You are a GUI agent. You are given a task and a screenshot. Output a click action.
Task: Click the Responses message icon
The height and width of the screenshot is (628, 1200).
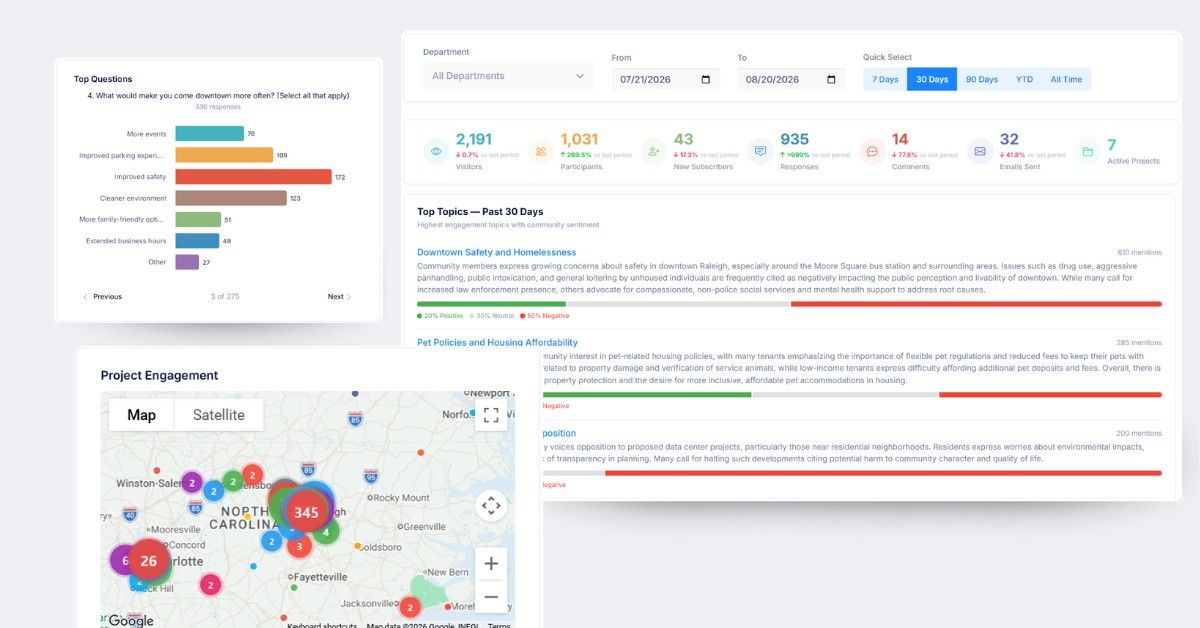[x=761, y=152]
